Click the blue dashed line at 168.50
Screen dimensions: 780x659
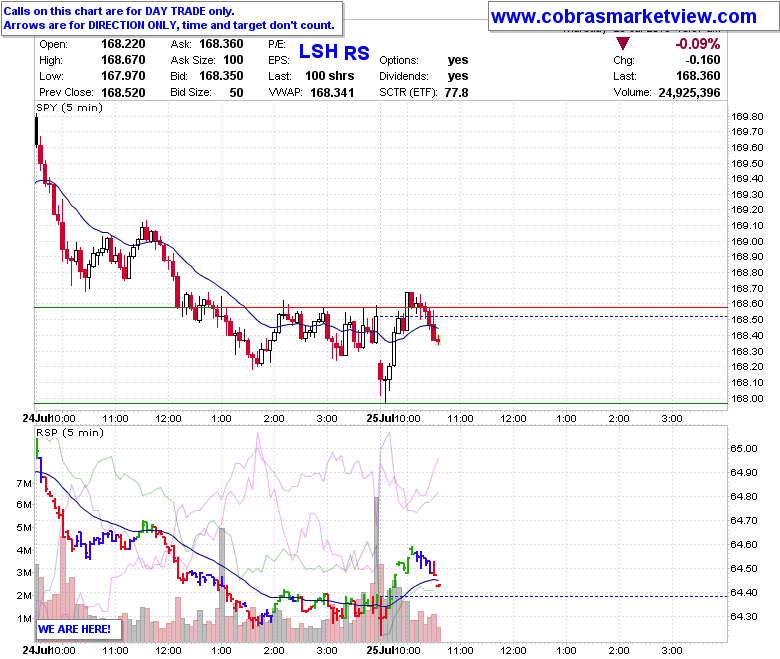(x=553, y=316)
